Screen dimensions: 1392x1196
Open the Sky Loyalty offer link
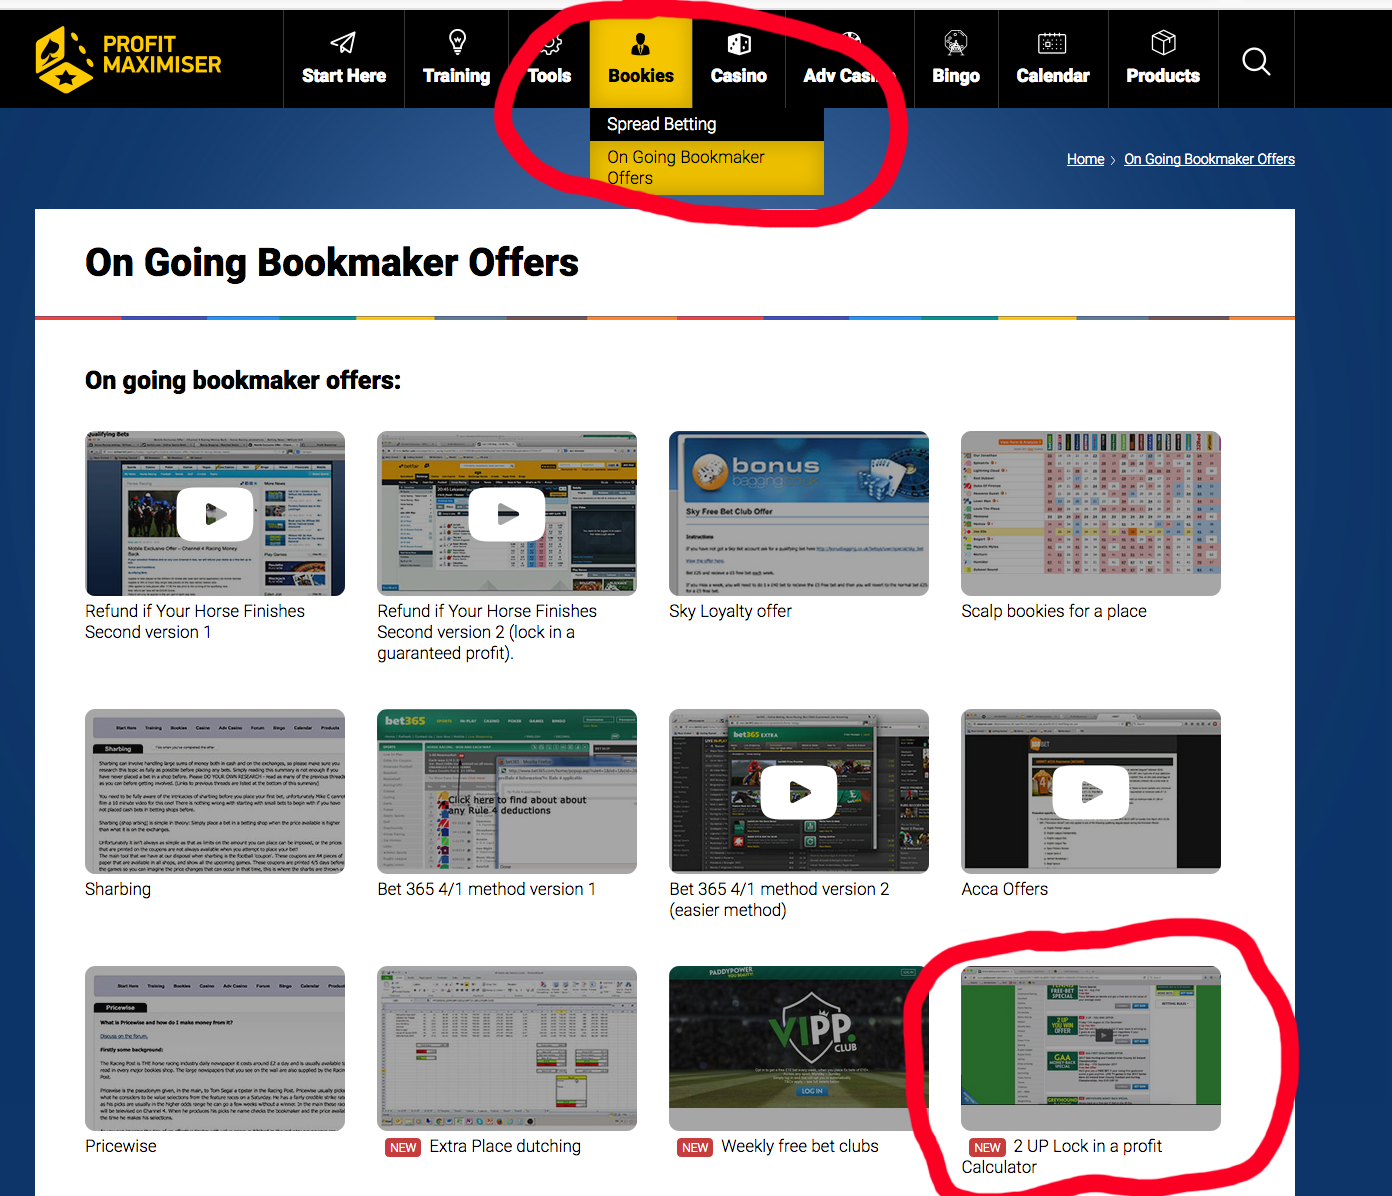(730, 611)
